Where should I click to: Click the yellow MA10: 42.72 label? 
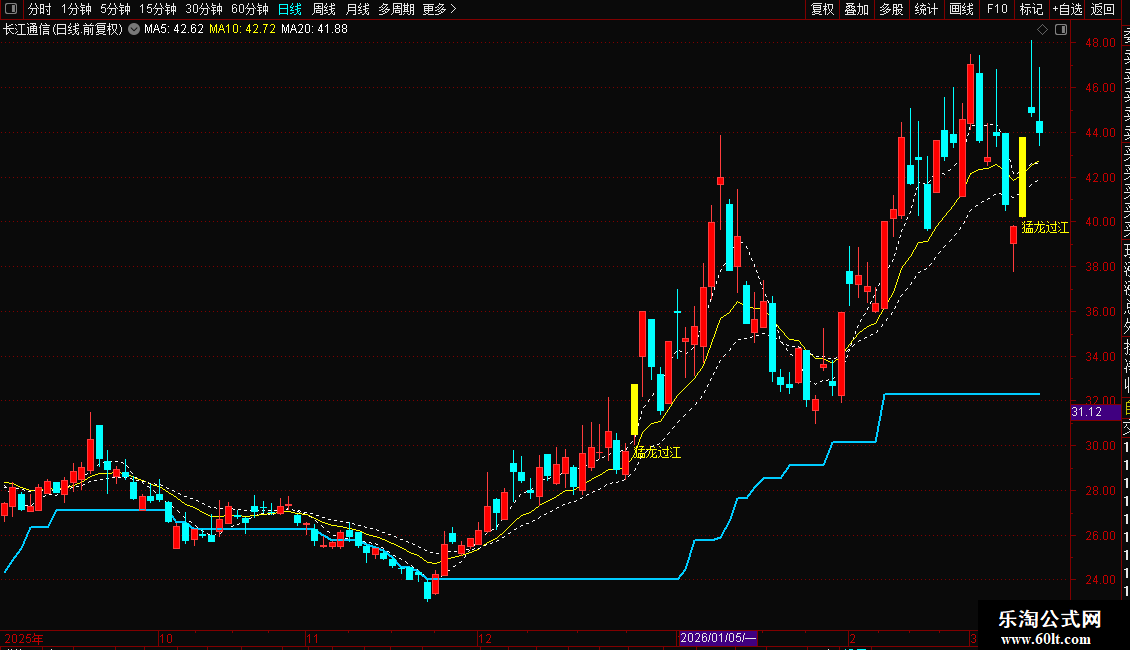coord(242,30)
